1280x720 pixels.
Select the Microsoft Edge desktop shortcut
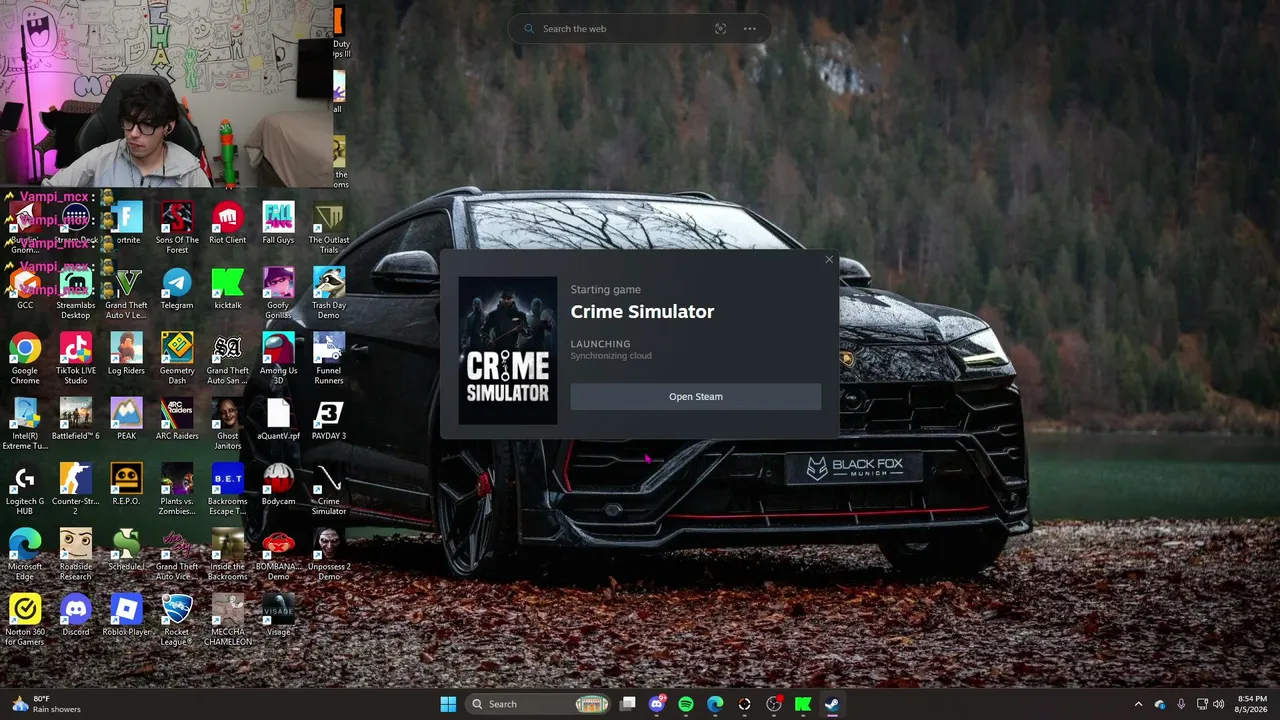click(x=25, y=555)
